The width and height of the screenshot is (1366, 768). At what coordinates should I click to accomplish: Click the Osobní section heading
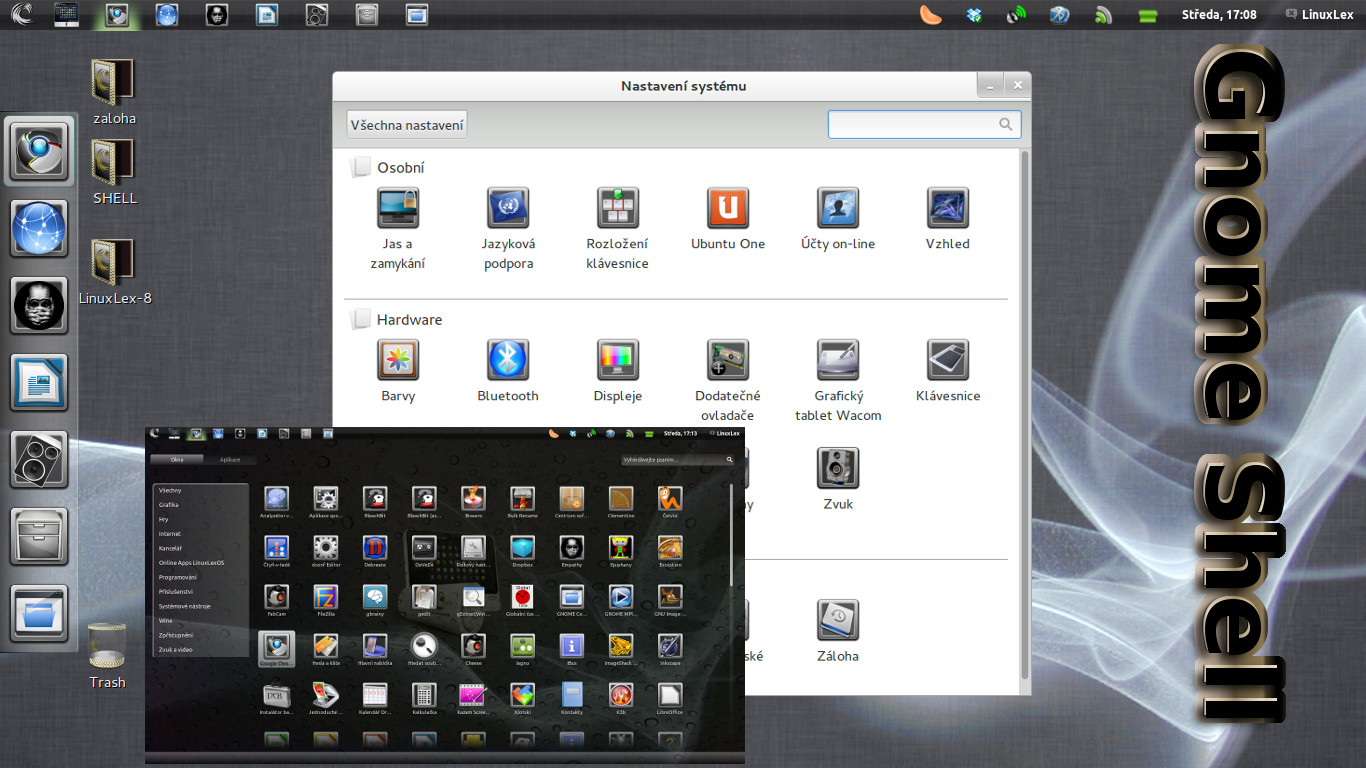click(x=401, y=168)
